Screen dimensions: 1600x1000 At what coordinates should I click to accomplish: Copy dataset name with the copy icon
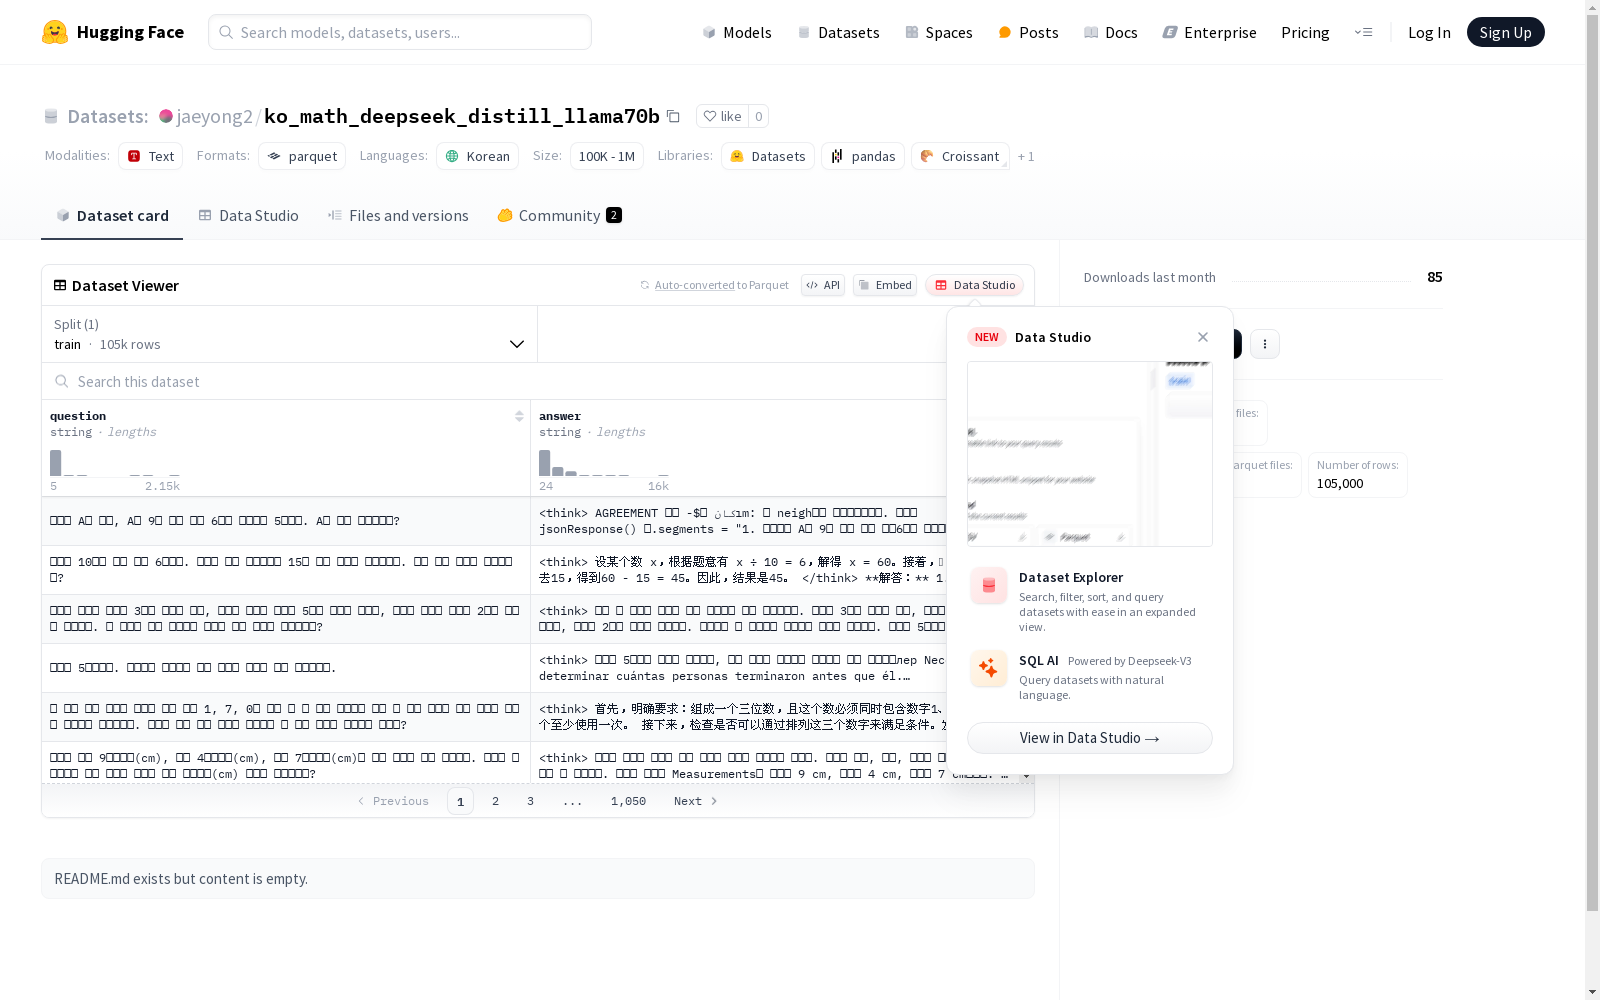674,116
